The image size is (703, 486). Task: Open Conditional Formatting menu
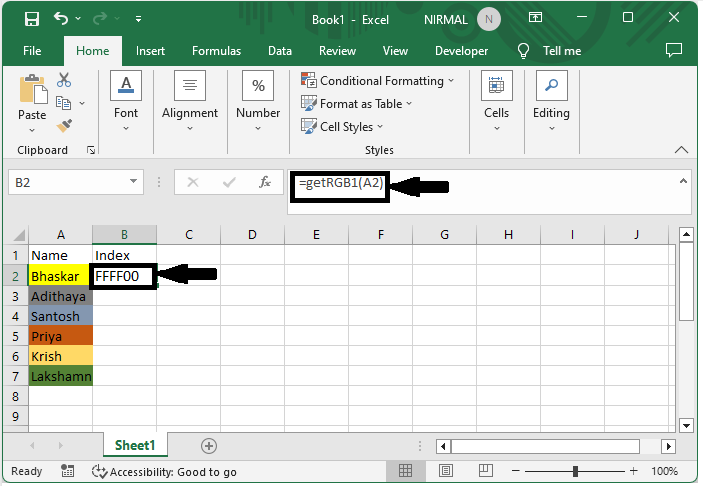pos(378,81)
